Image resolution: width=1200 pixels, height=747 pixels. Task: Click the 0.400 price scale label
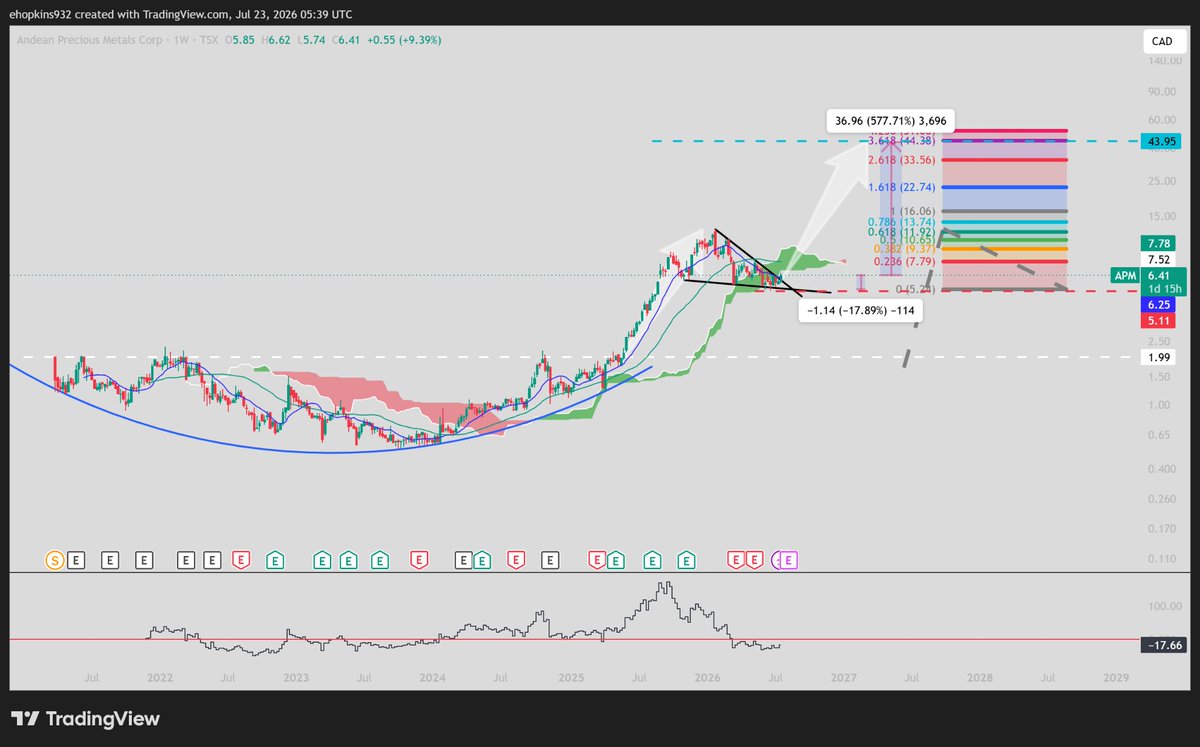coord(1162,467)
